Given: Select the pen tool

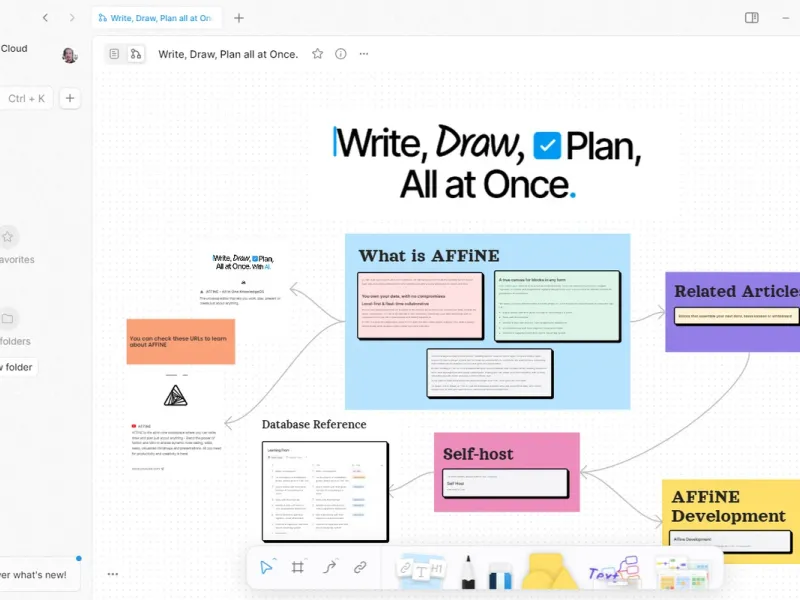Looking at the screenshot, I should coord(468,571).
